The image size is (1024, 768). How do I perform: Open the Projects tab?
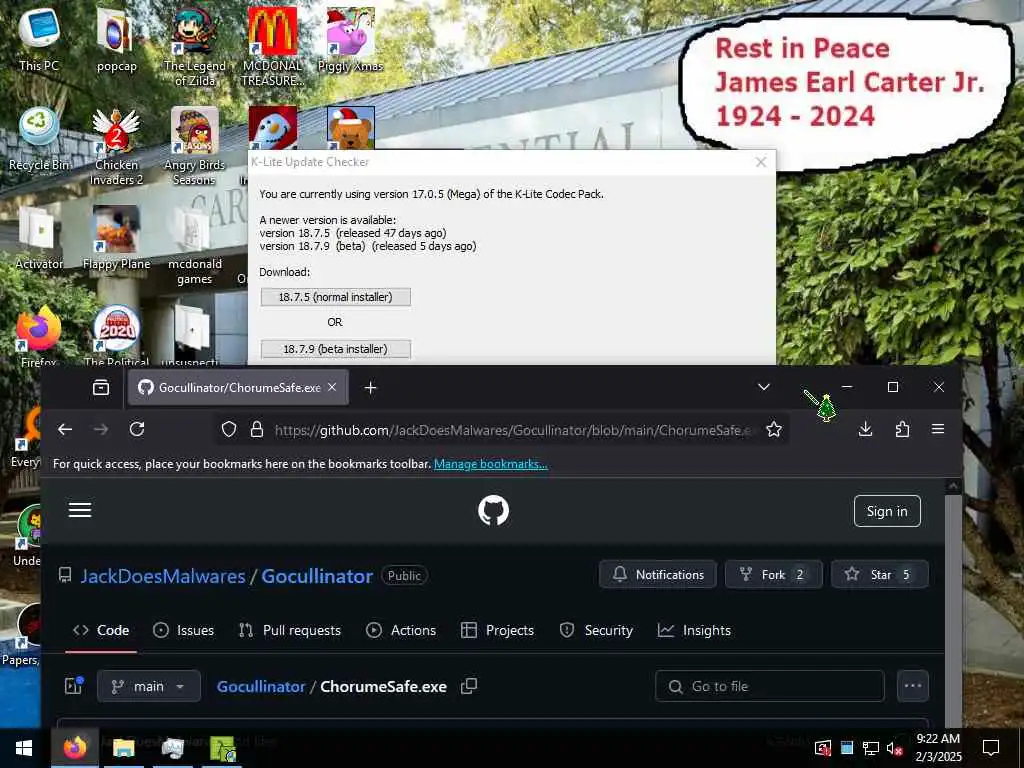[x=497, y=630]
